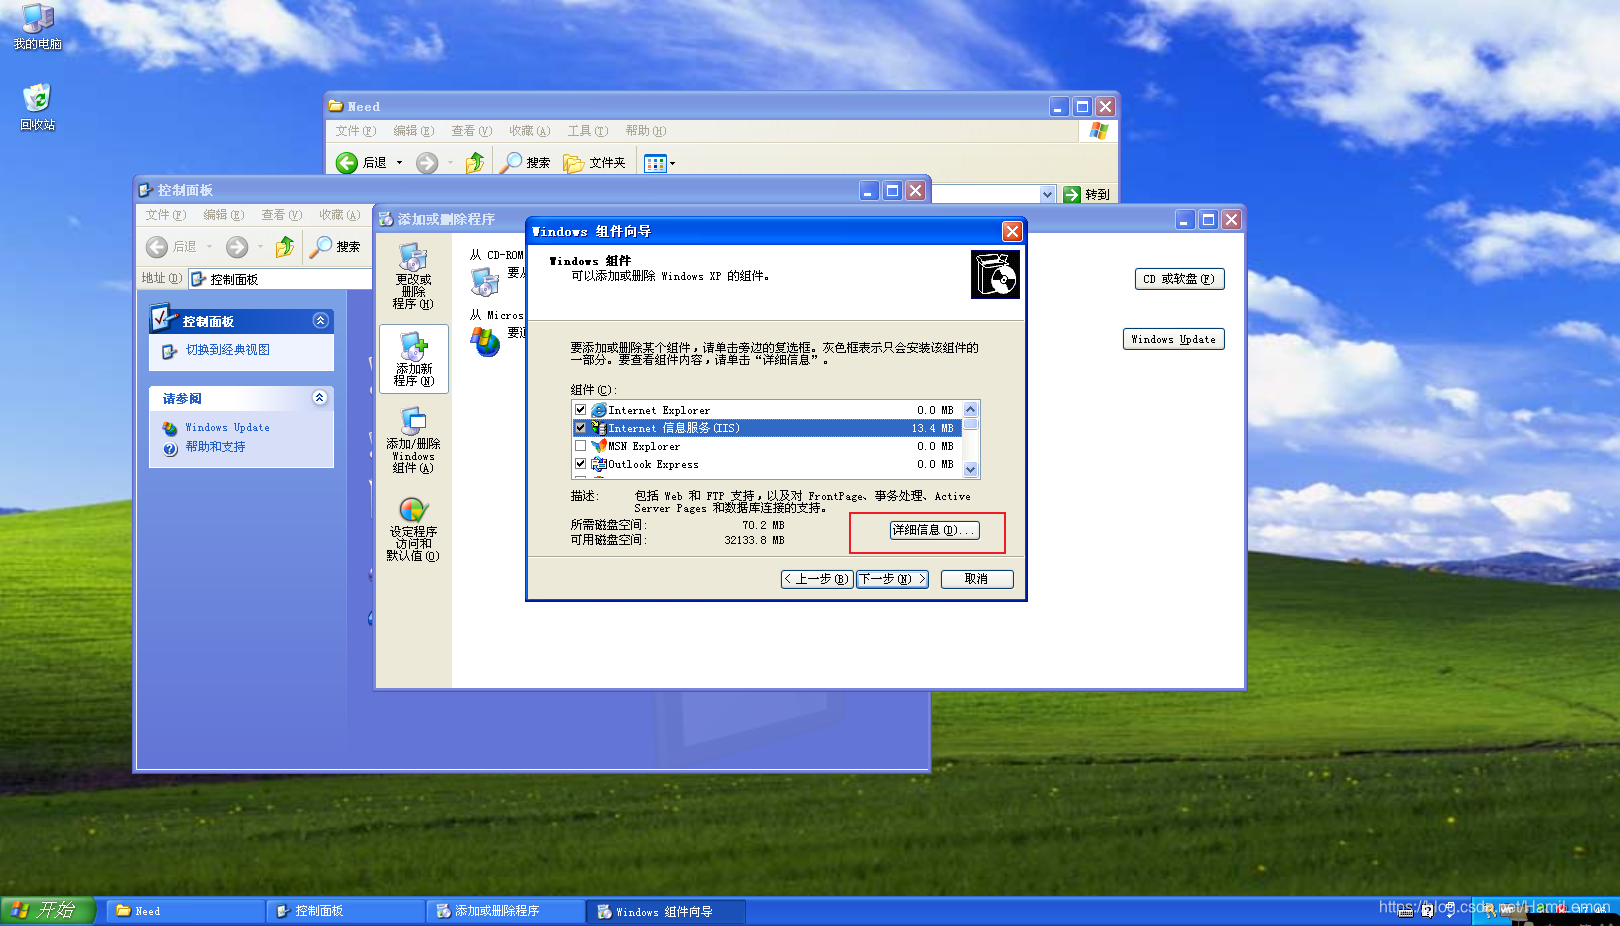Image resolution: width=1620 pixels, height=926 pixels.
Task: Click the 详细信息(D)... button
Action: (x=934, y=530)
